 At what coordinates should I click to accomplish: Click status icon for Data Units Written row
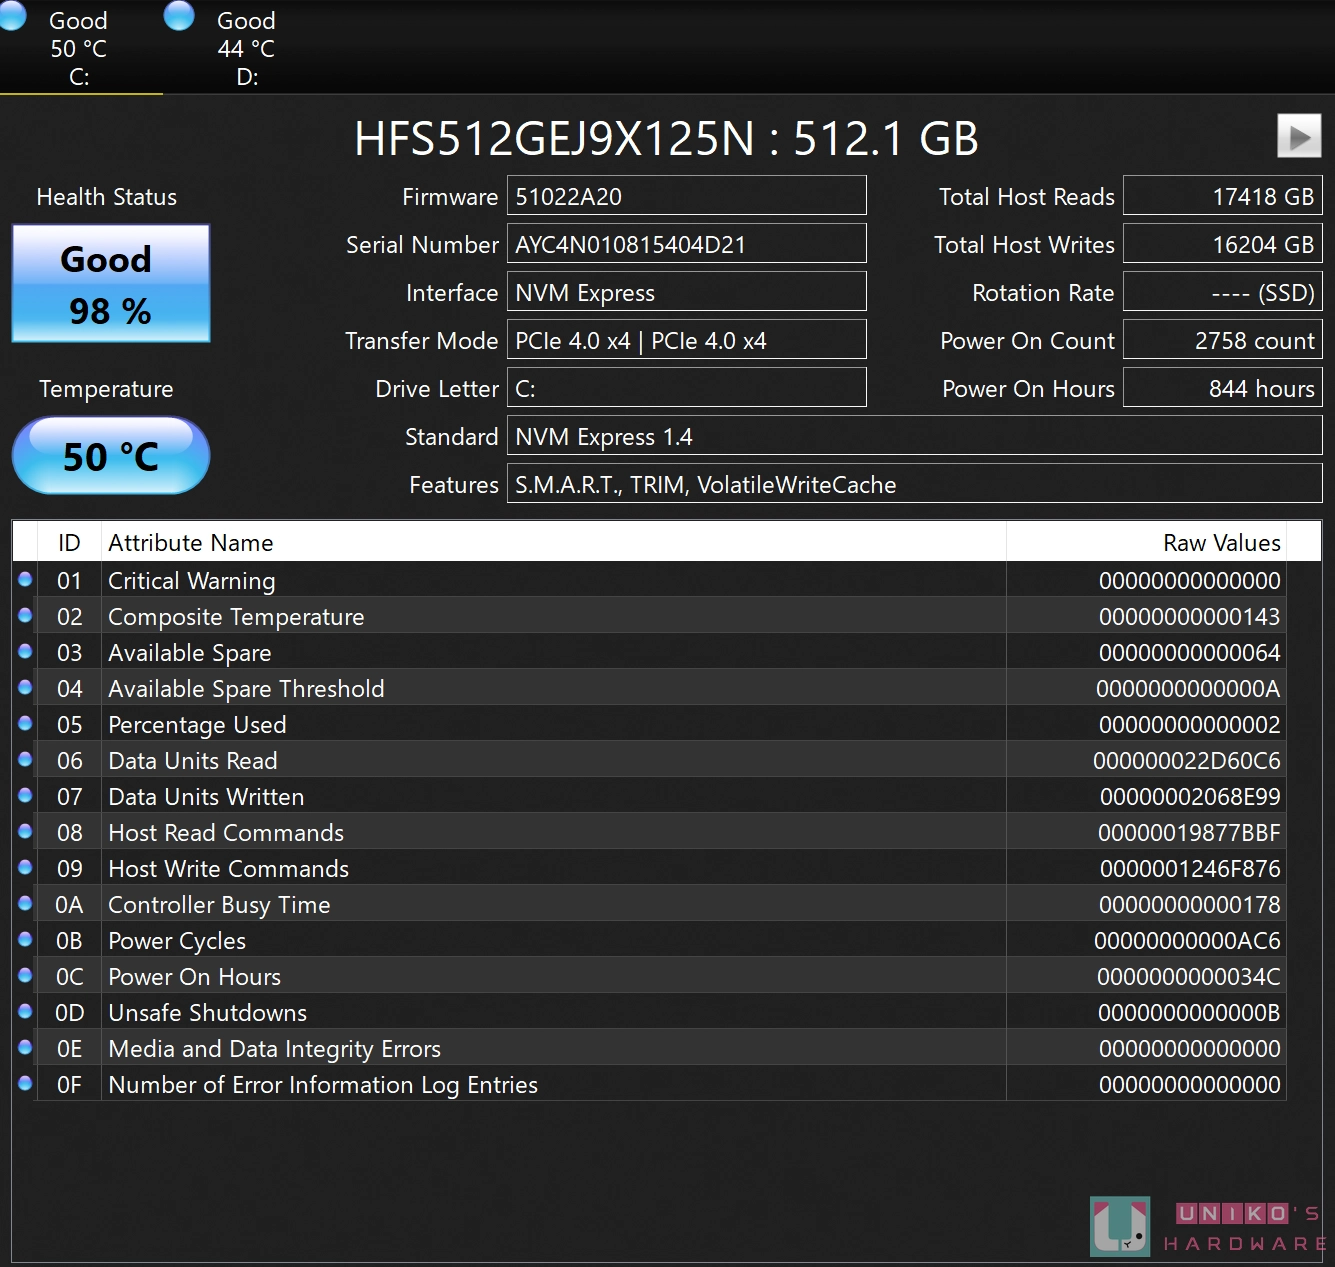pyautogui.click(x=25, y=795)
